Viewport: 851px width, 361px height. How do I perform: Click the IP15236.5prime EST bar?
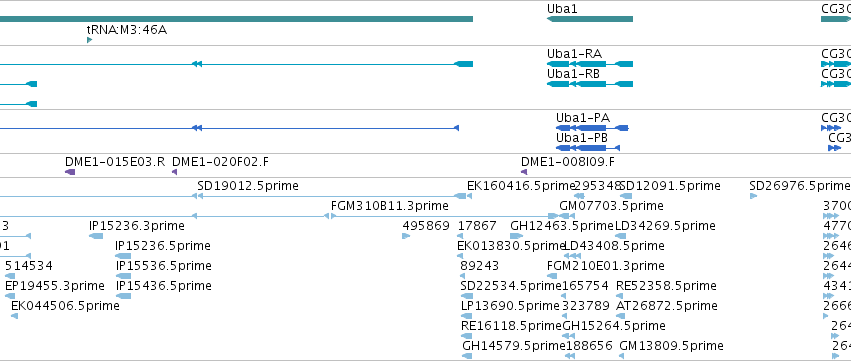[123, 256]
